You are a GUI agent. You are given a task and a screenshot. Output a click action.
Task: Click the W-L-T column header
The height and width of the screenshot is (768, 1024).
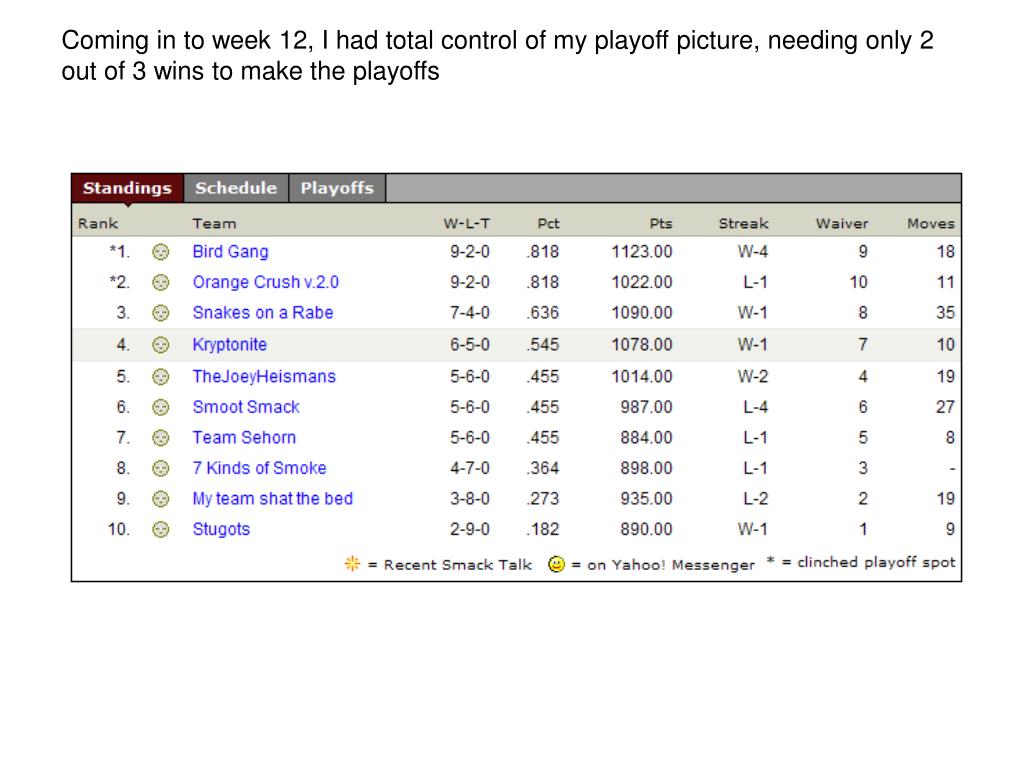[x=467, y=223]
